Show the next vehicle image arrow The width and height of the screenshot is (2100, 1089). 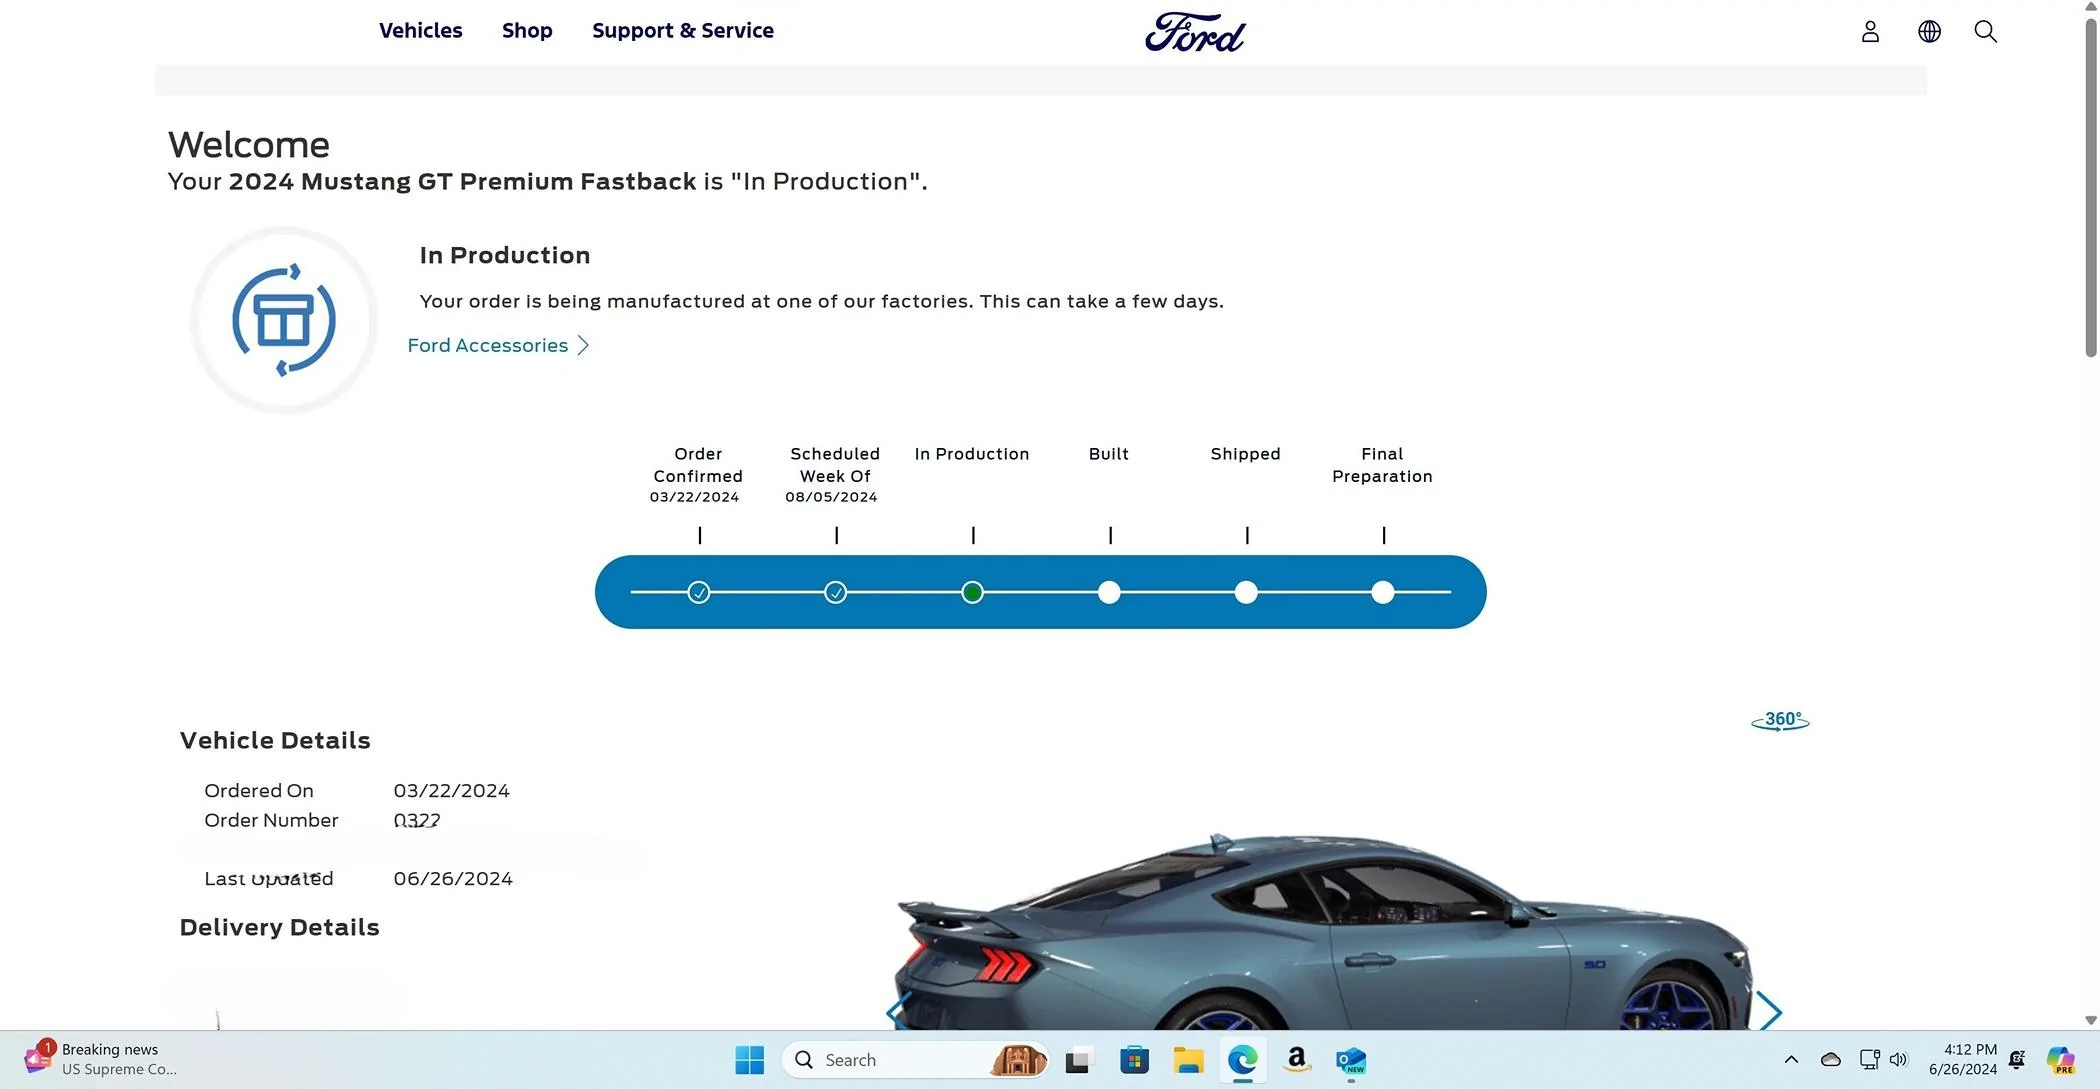[x=1769, y=1011]
